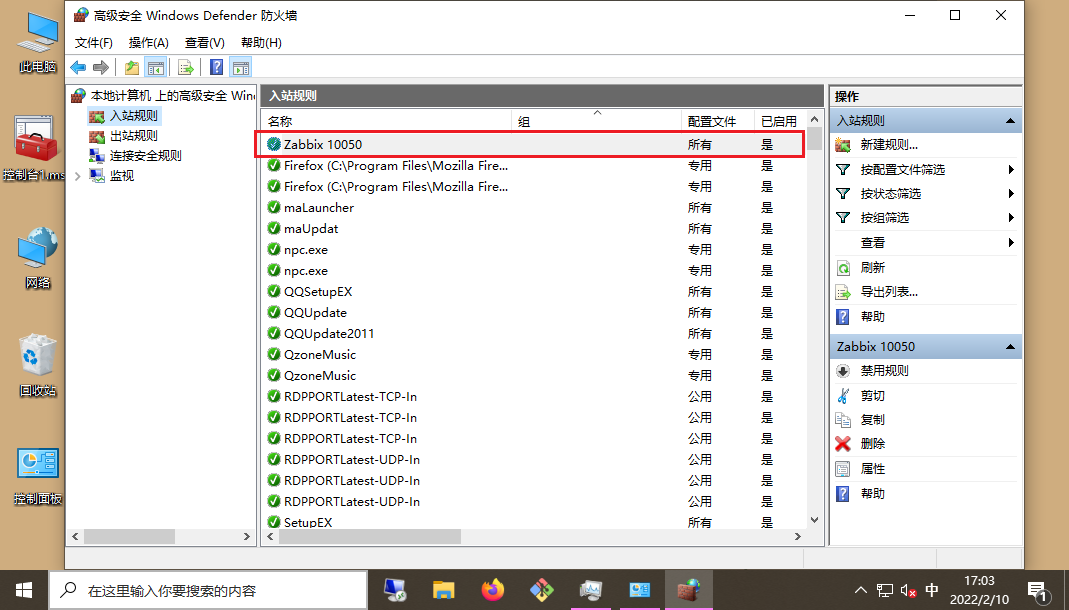The image size is (1069, 610).
Task: Click the tree pane horizontal scrollbar right arrow
Action: point(247,536)
